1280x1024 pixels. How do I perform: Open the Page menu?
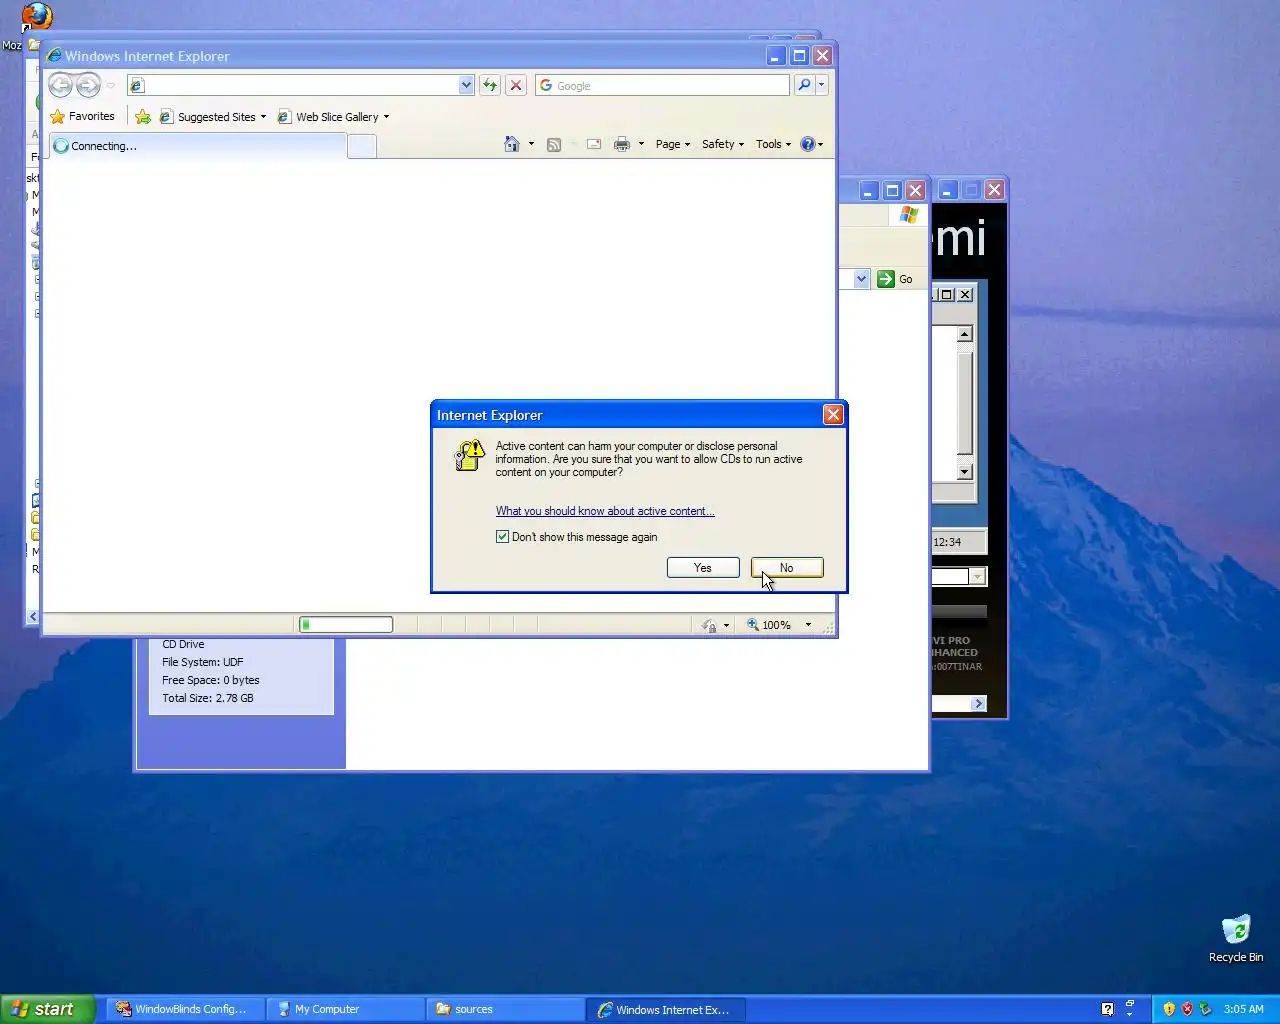[x=672, y=144]
